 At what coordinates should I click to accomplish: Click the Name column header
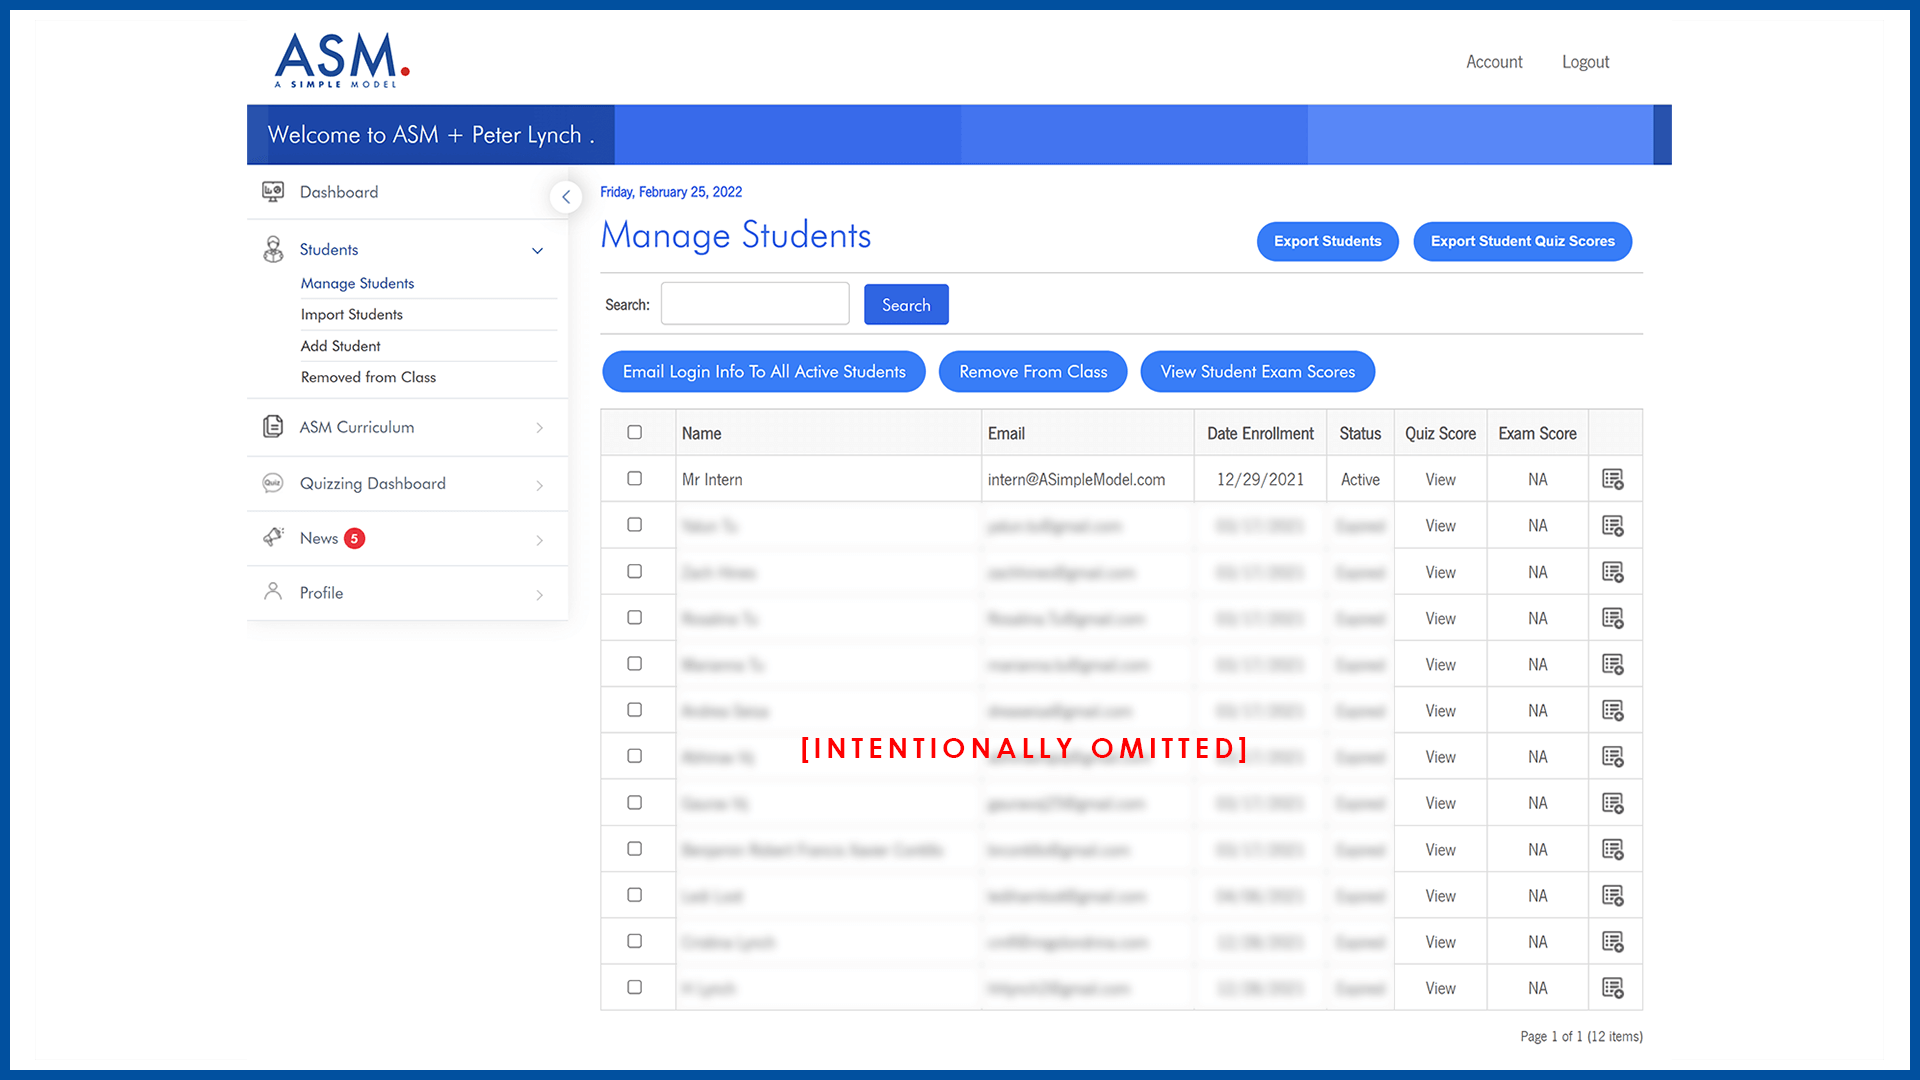pos(701,433)
